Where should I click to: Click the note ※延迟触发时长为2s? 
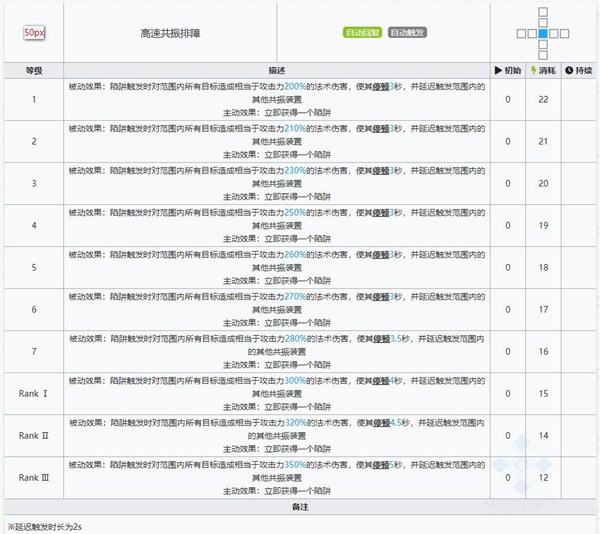pos(45,527)
